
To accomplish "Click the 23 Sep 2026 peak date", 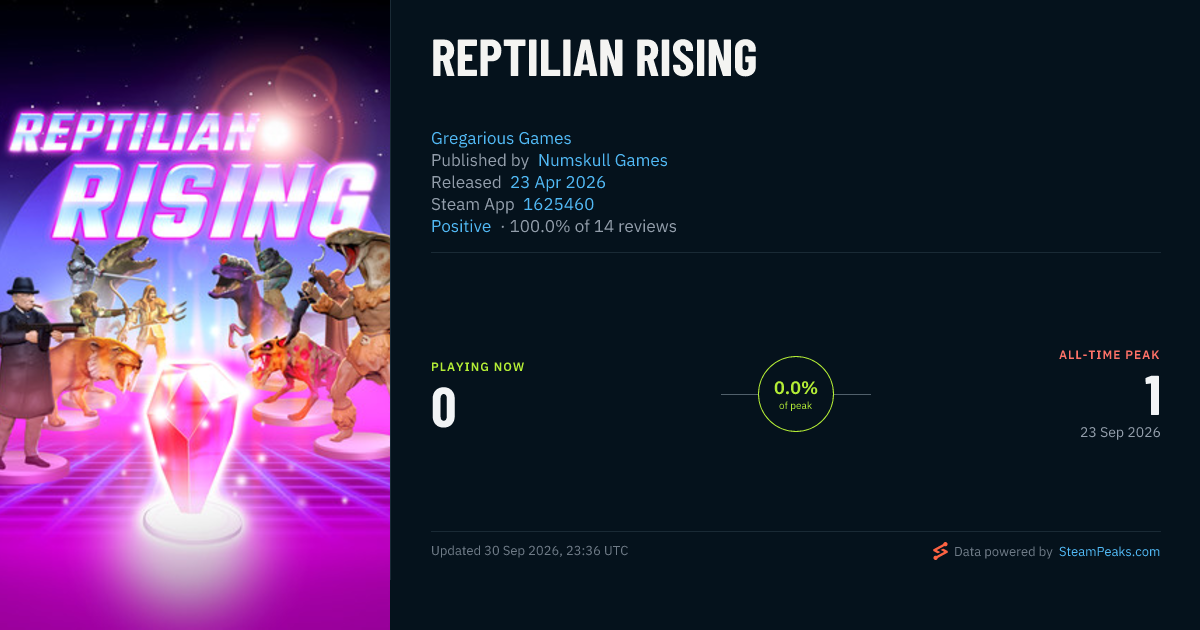I will coord(1120,432).
